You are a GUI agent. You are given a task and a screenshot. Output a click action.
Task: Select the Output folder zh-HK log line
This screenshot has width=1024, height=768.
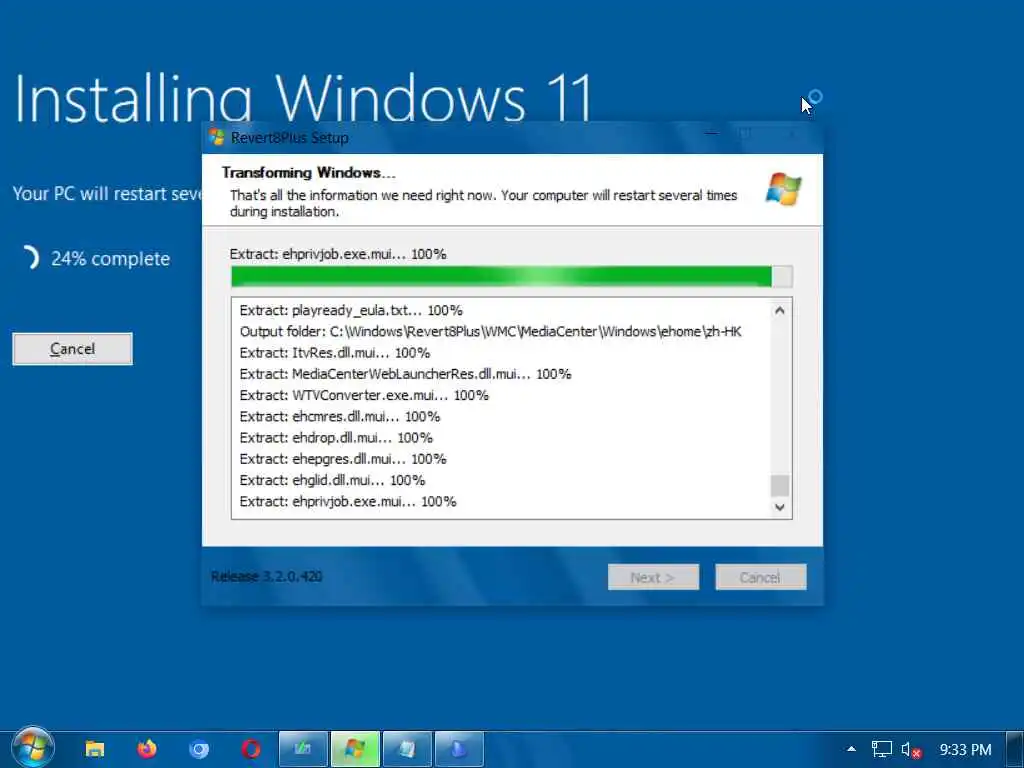(x=490, y=332)
